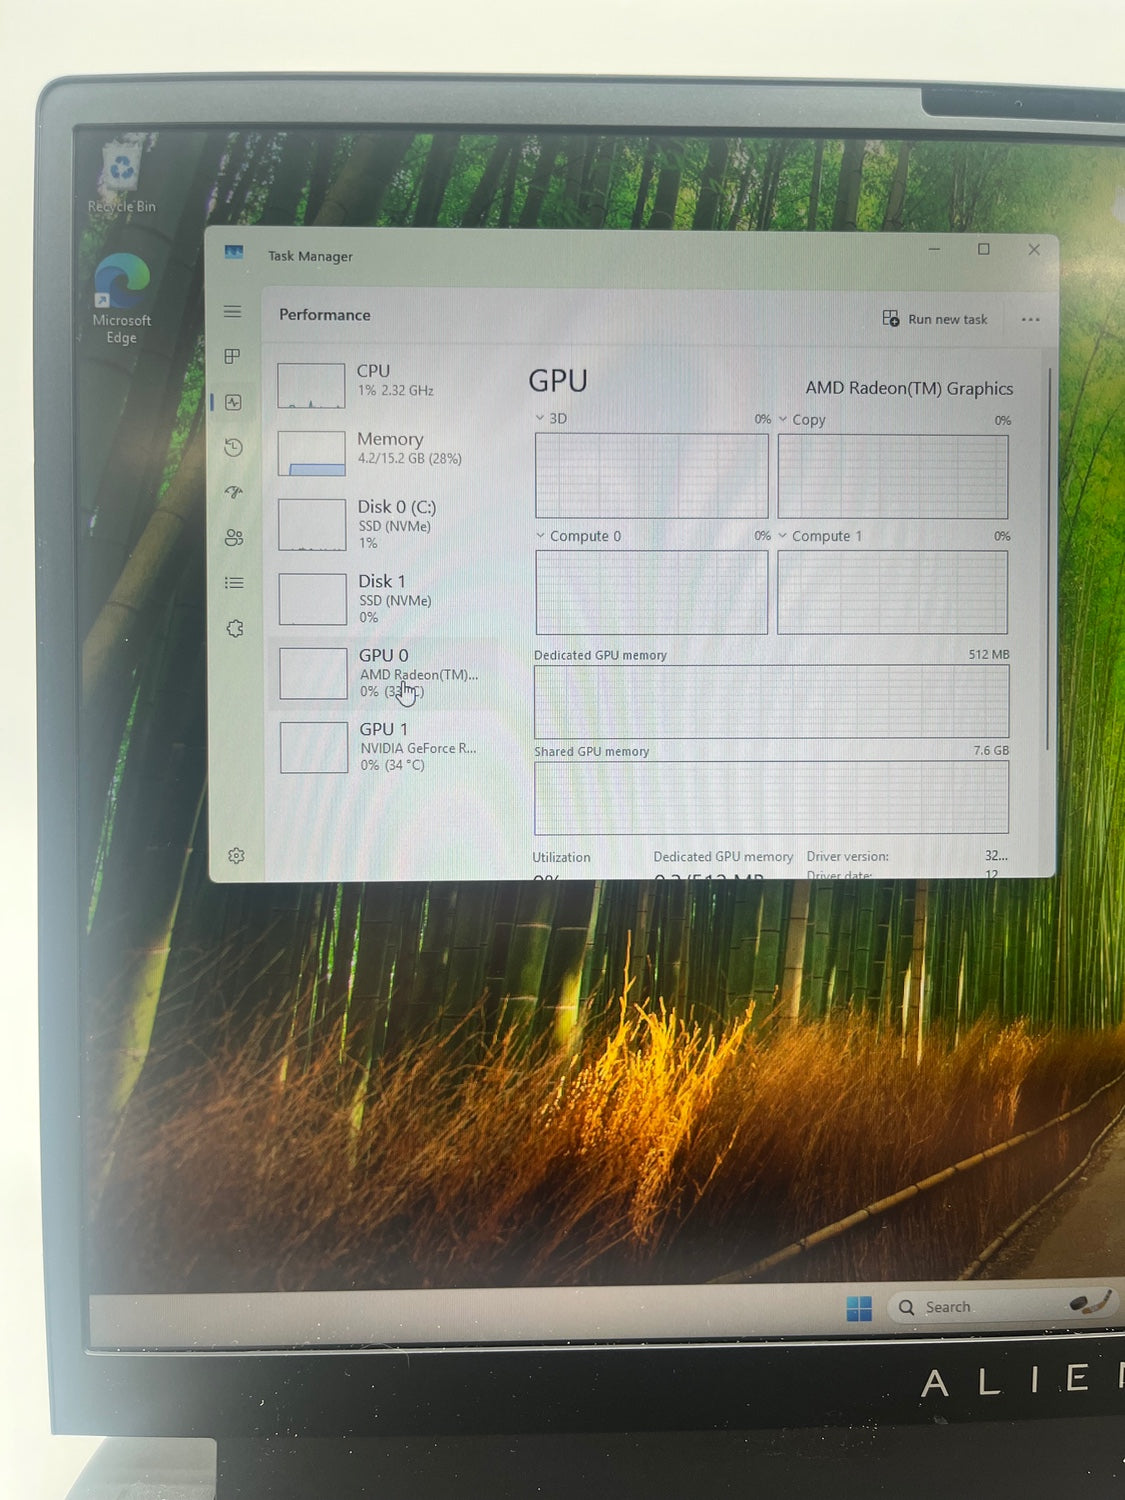This screenshot has width=1125, height=1500.
Task: Select the Performance page icon
Action: click(x=234, y=402)
